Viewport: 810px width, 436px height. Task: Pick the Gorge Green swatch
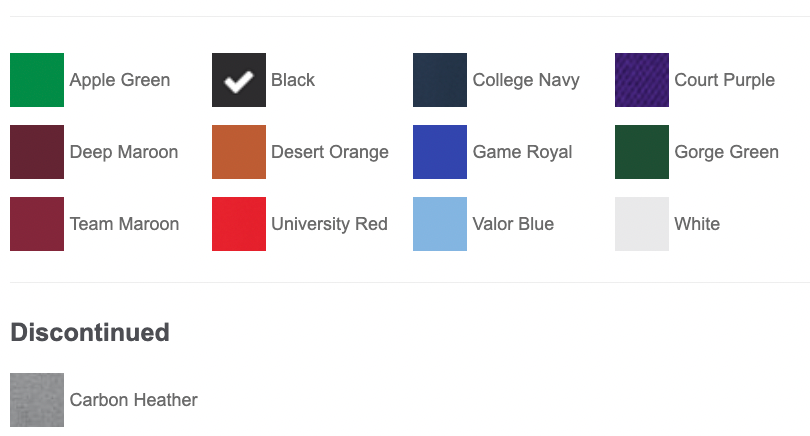click(x=642, y=152)
